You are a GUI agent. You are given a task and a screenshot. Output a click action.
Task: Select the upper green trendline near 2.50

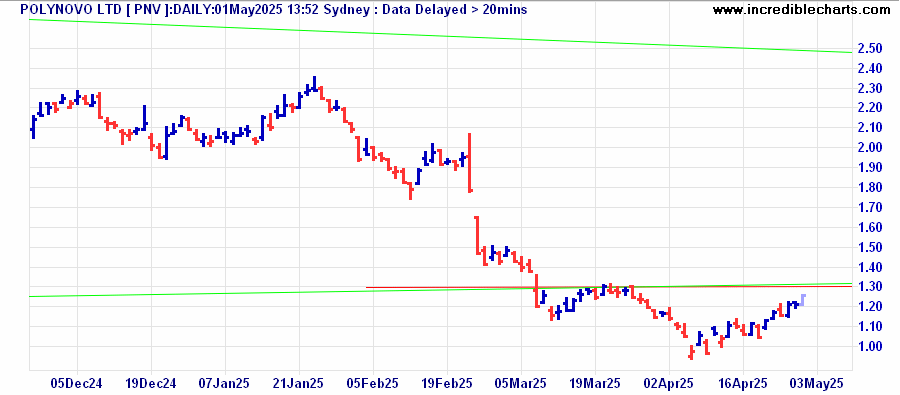[440, 36]
